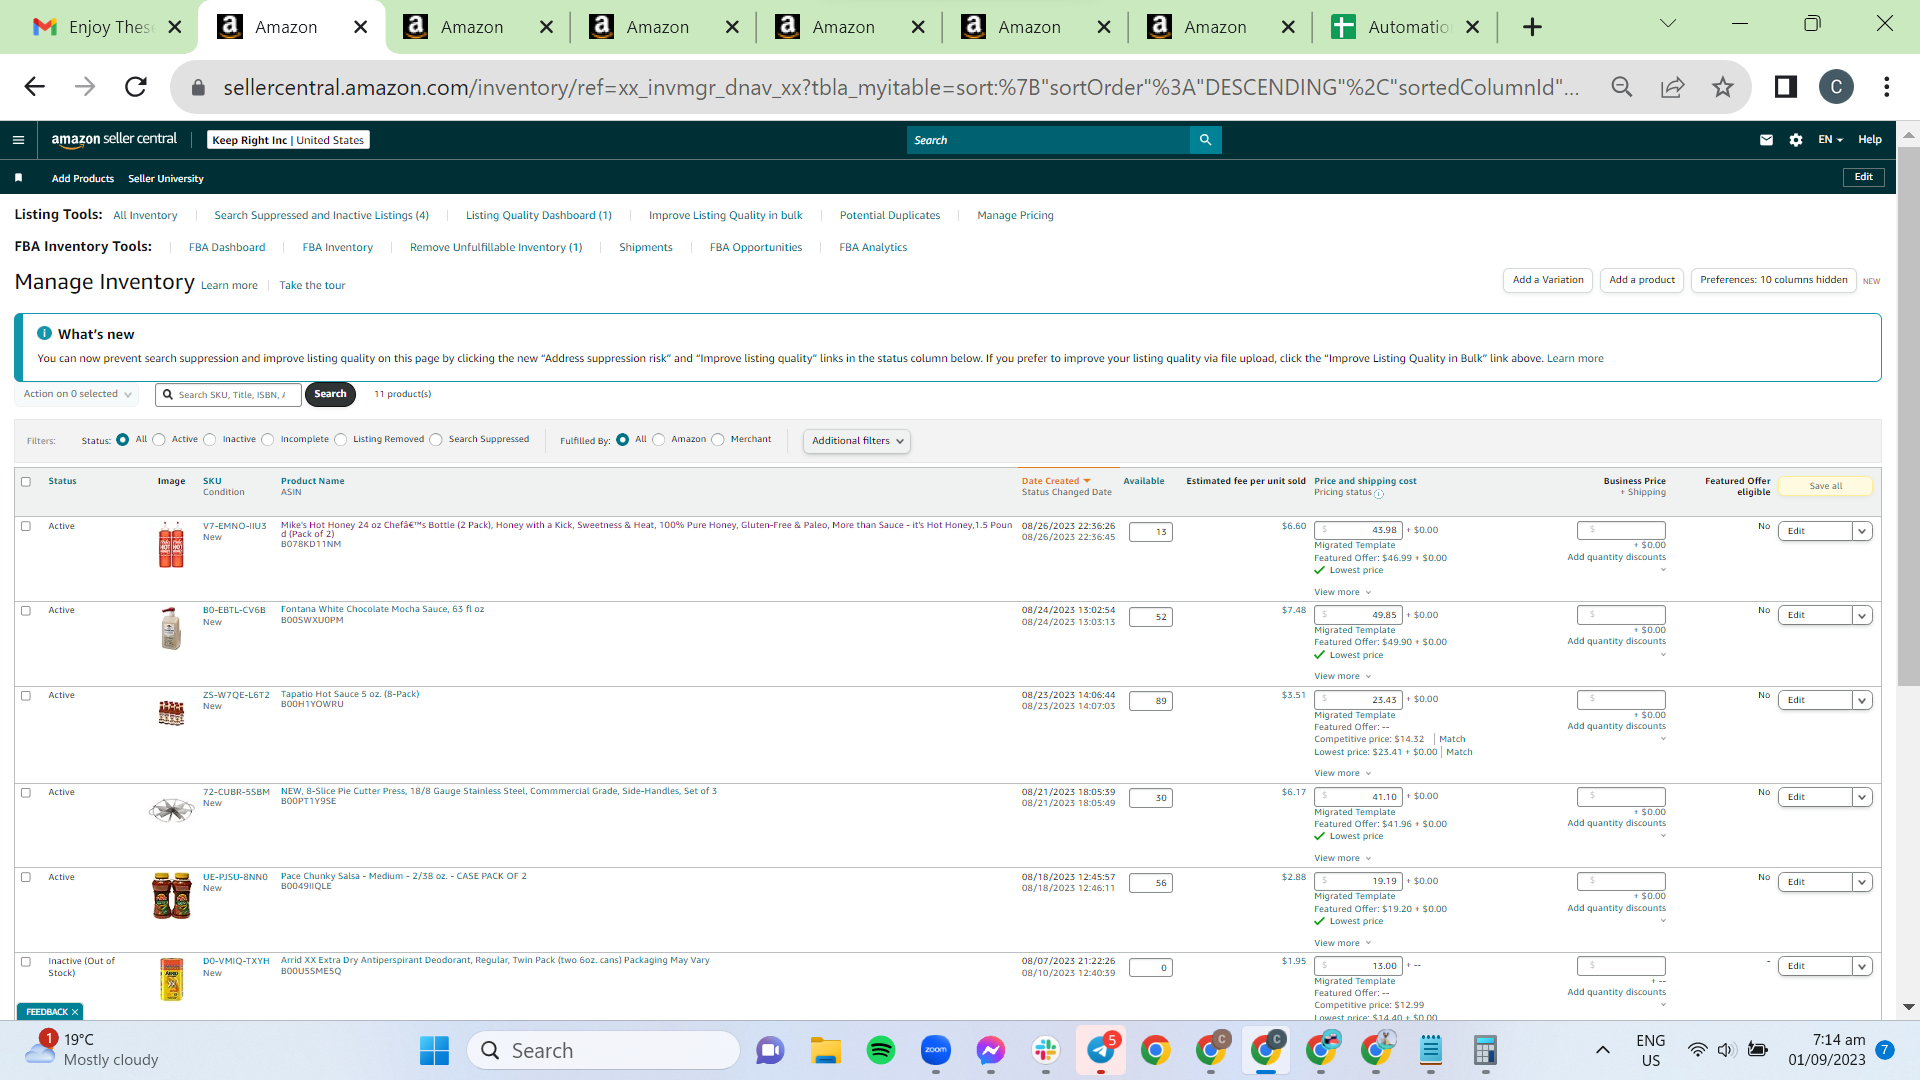The width and height of the screenshot is (1920, 1080).
Task: Select the Tapatio Hot Sauce row checkbox
Action: [x=26, y=696]
